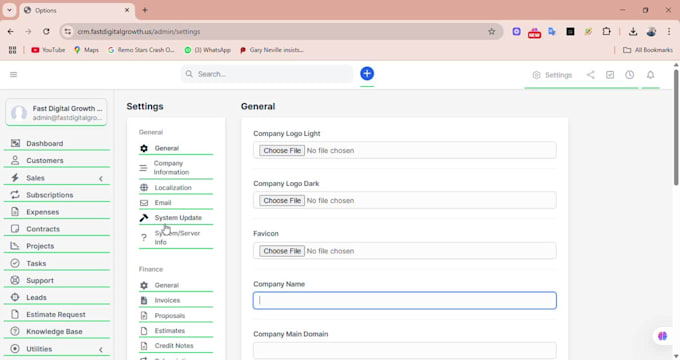Screen dimensions: 680x360
Task: Click the Knowledge Base question icon
Action: click(15, 331)
